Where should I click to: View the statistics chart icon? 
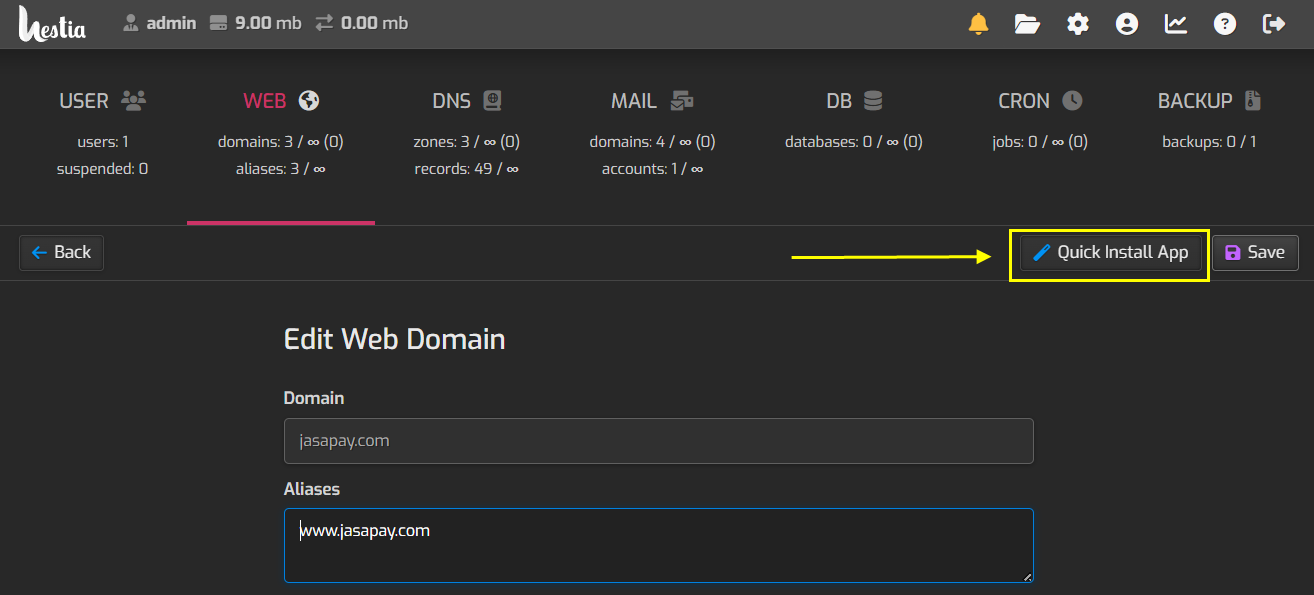pos(1176,24)
